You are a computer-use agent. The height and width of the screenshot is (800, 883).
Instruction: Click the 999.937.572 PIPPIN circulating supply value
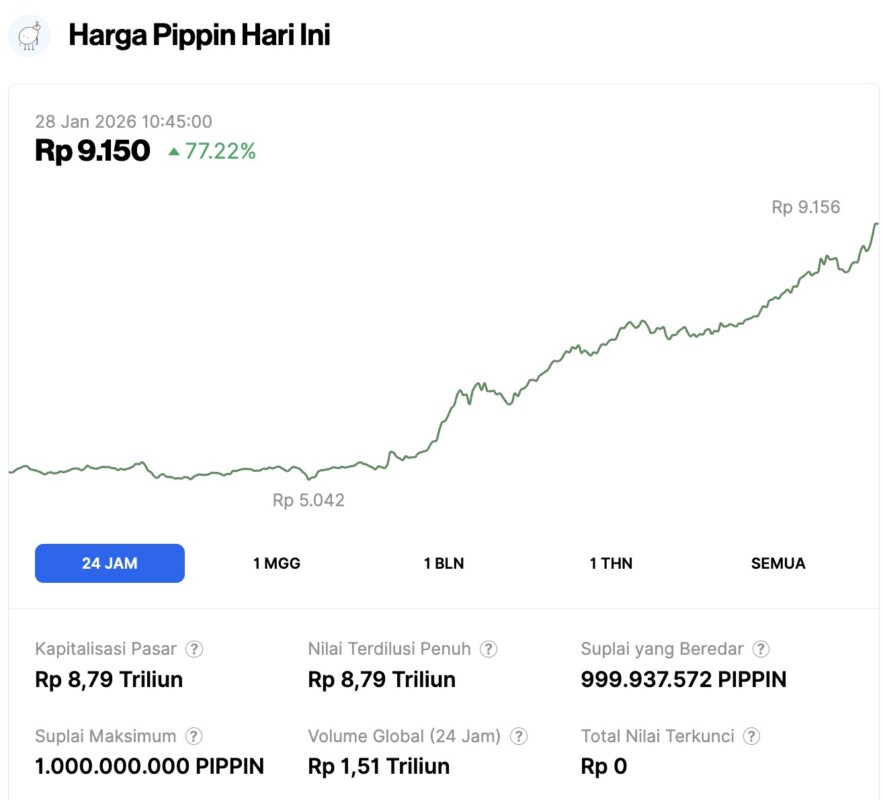[683, 680]
